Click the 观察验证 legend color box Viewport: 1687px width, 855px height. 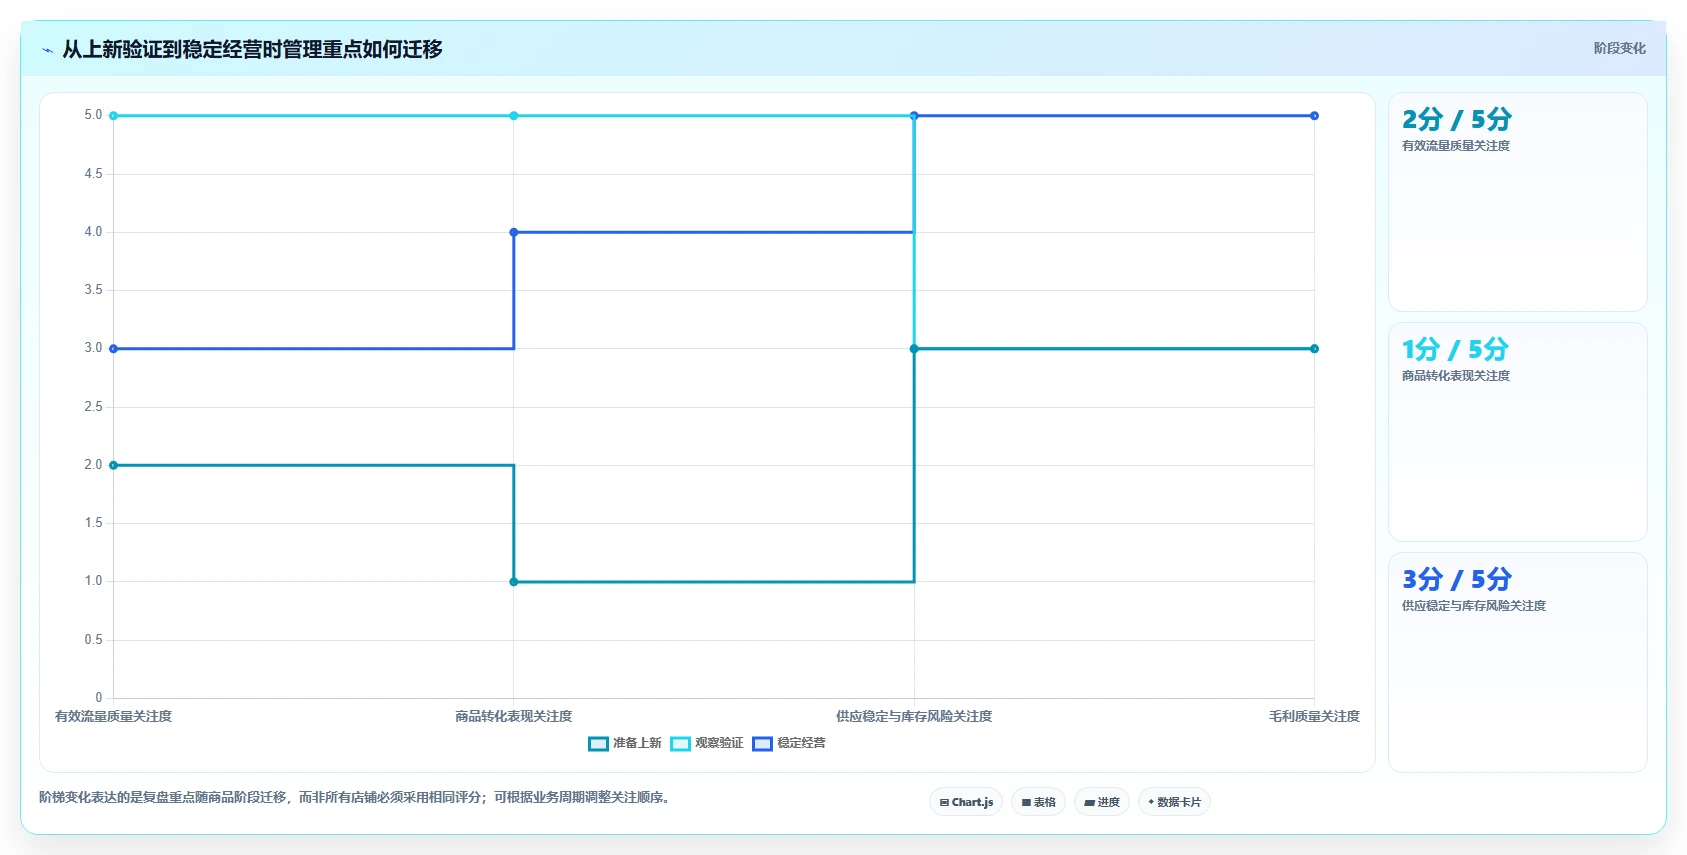(680, 743)
